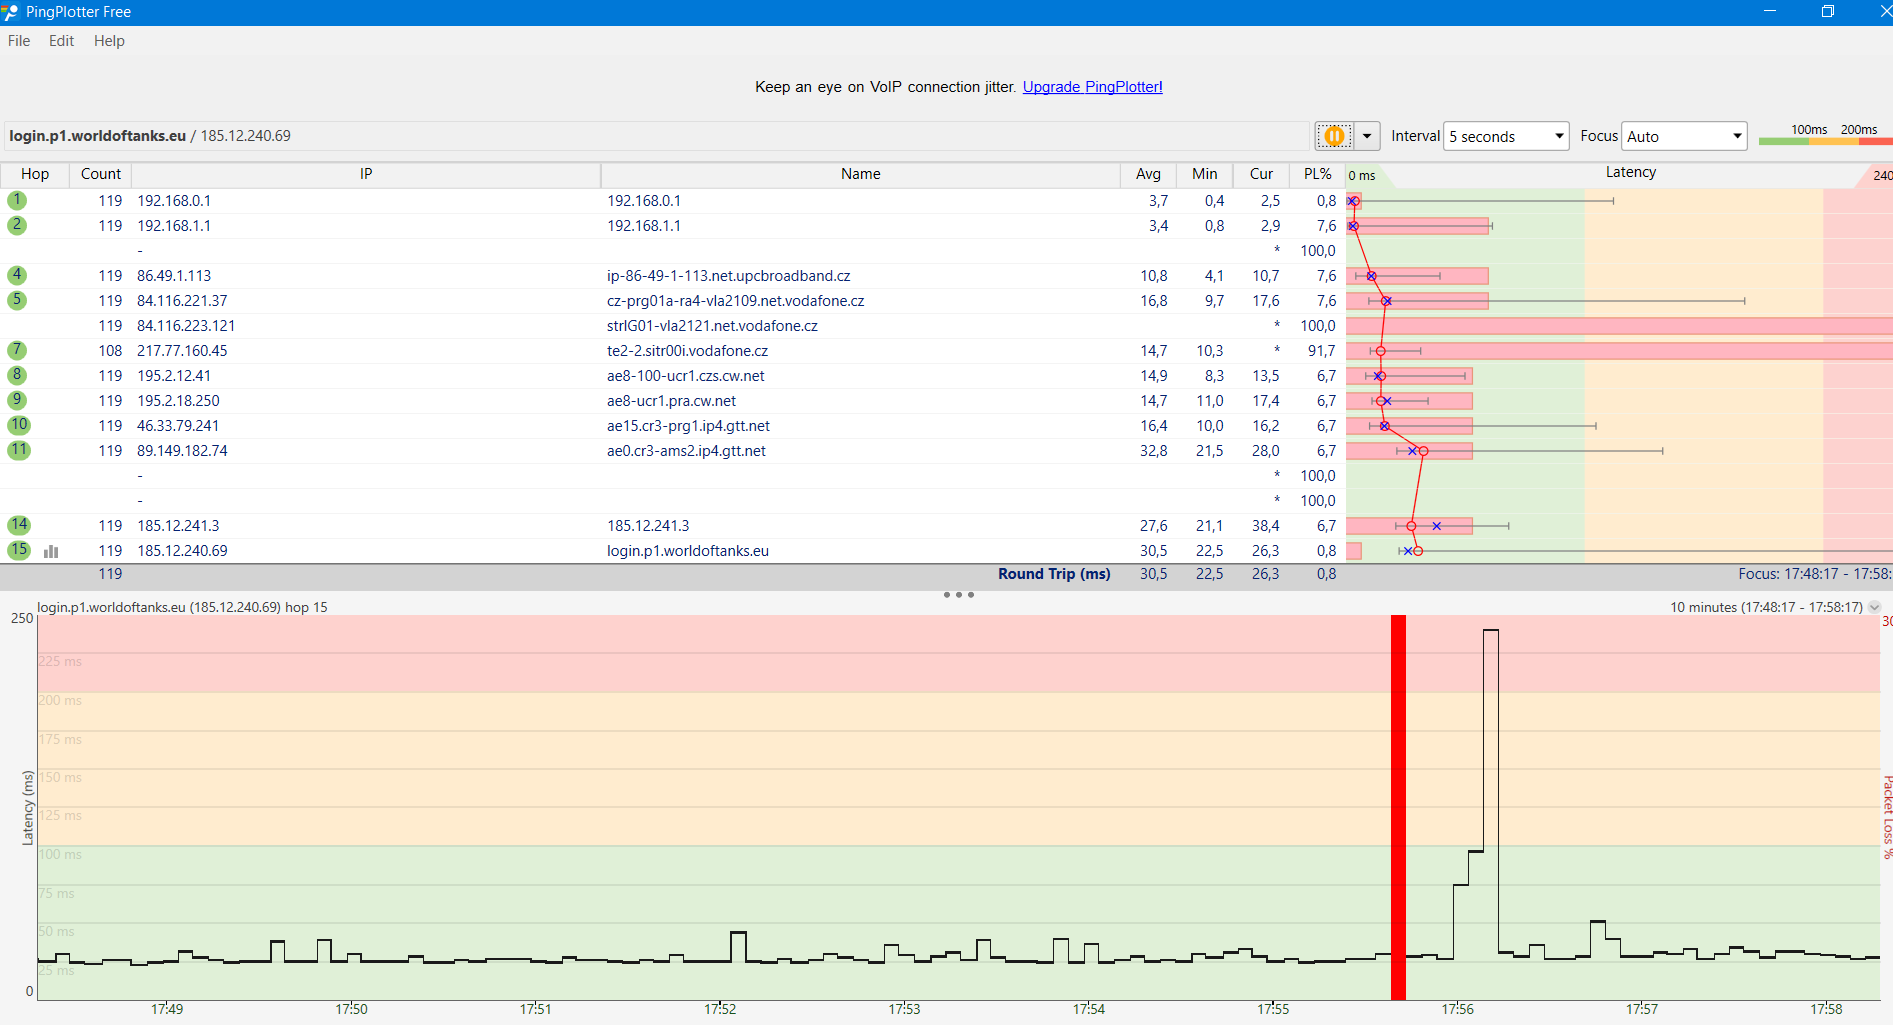
Task: Select IP cell 84.116.221.37
Action: [182, 301]
